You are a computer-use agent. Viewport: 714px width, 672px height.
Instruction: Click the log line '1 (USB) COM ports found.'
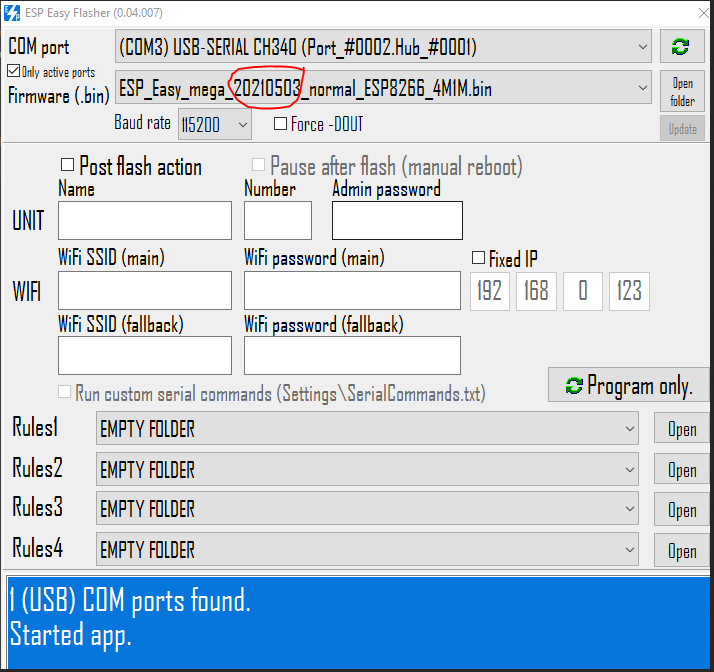coord(130,600)
